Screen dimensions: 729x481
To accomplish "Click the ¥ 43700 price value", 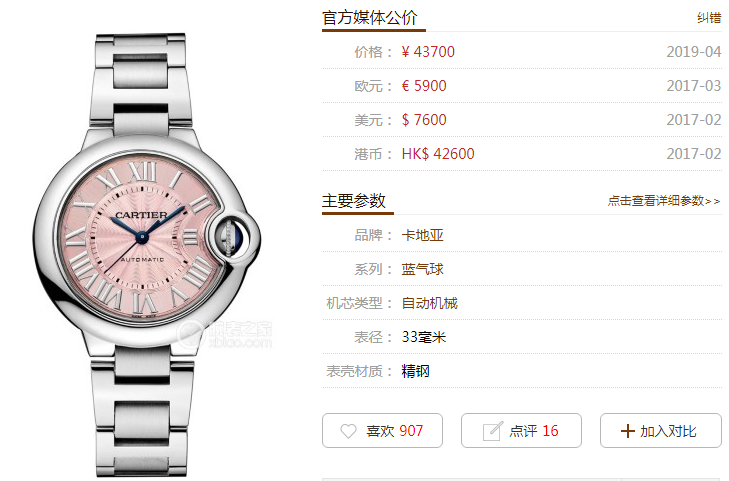I will [x=428, y=52].
